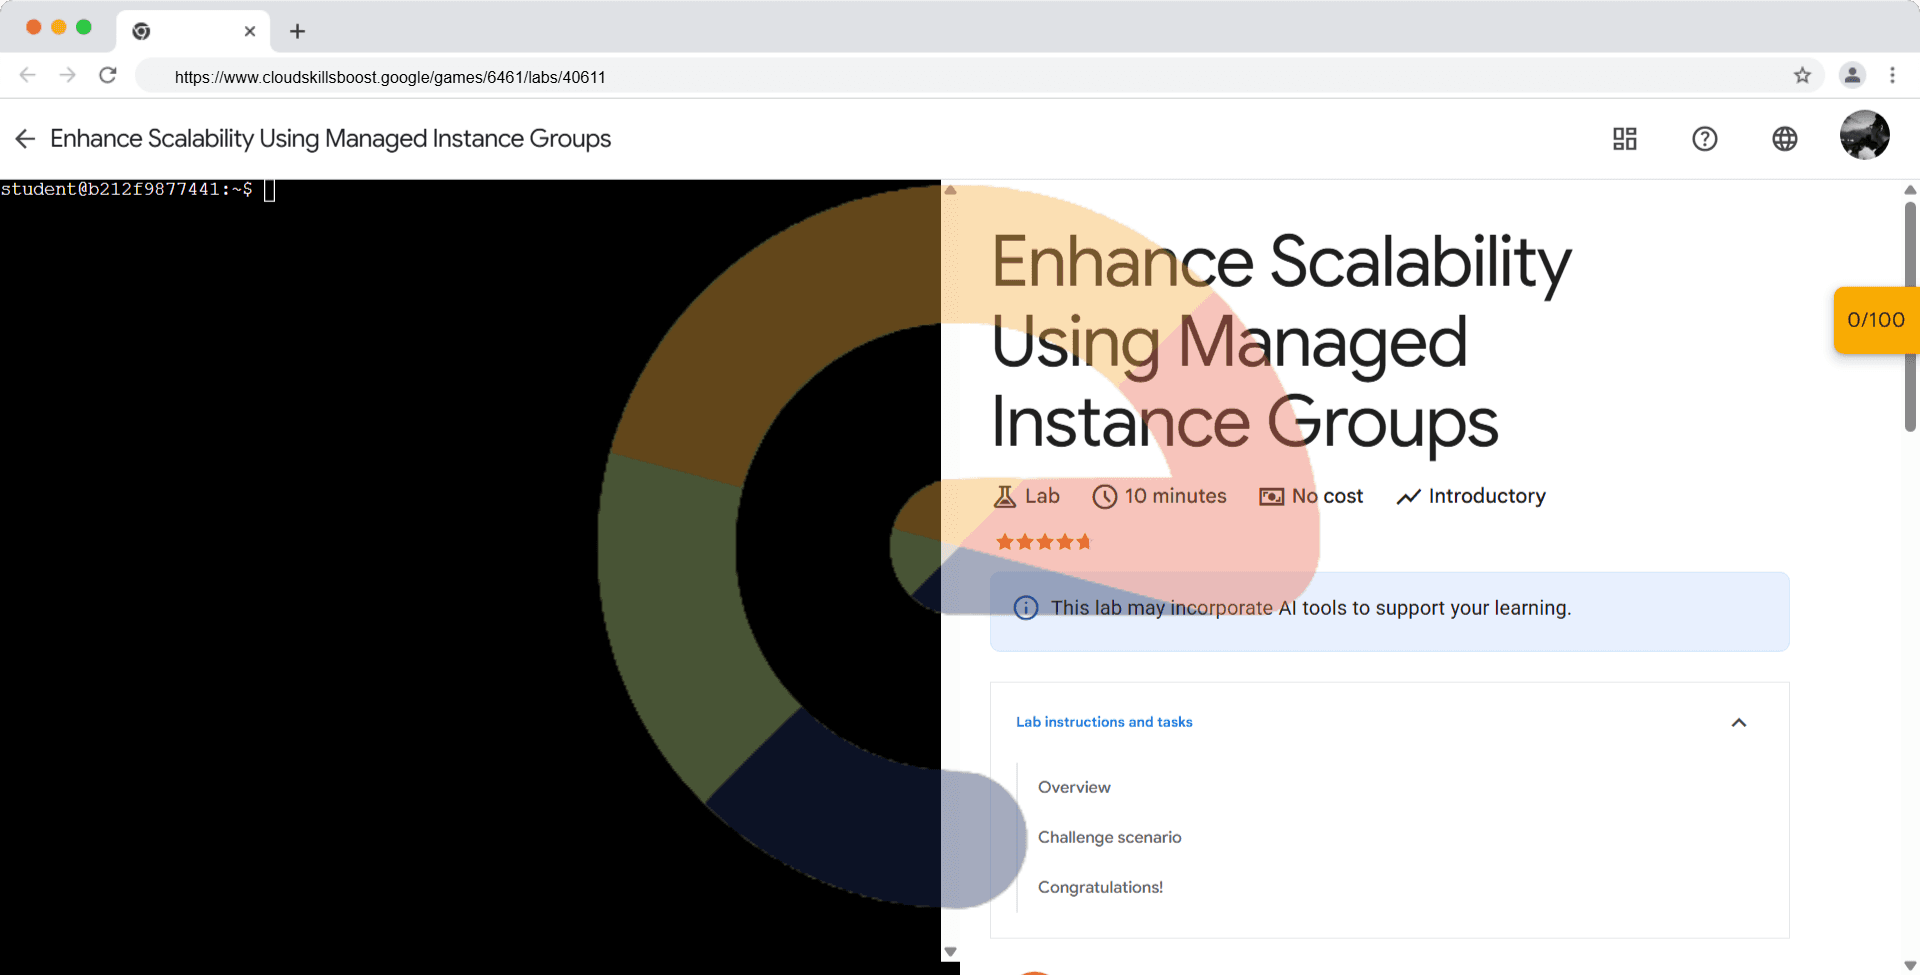Focus the terminal command prompt
This screenshot has width=1920, height=975.
coord(269,190)
